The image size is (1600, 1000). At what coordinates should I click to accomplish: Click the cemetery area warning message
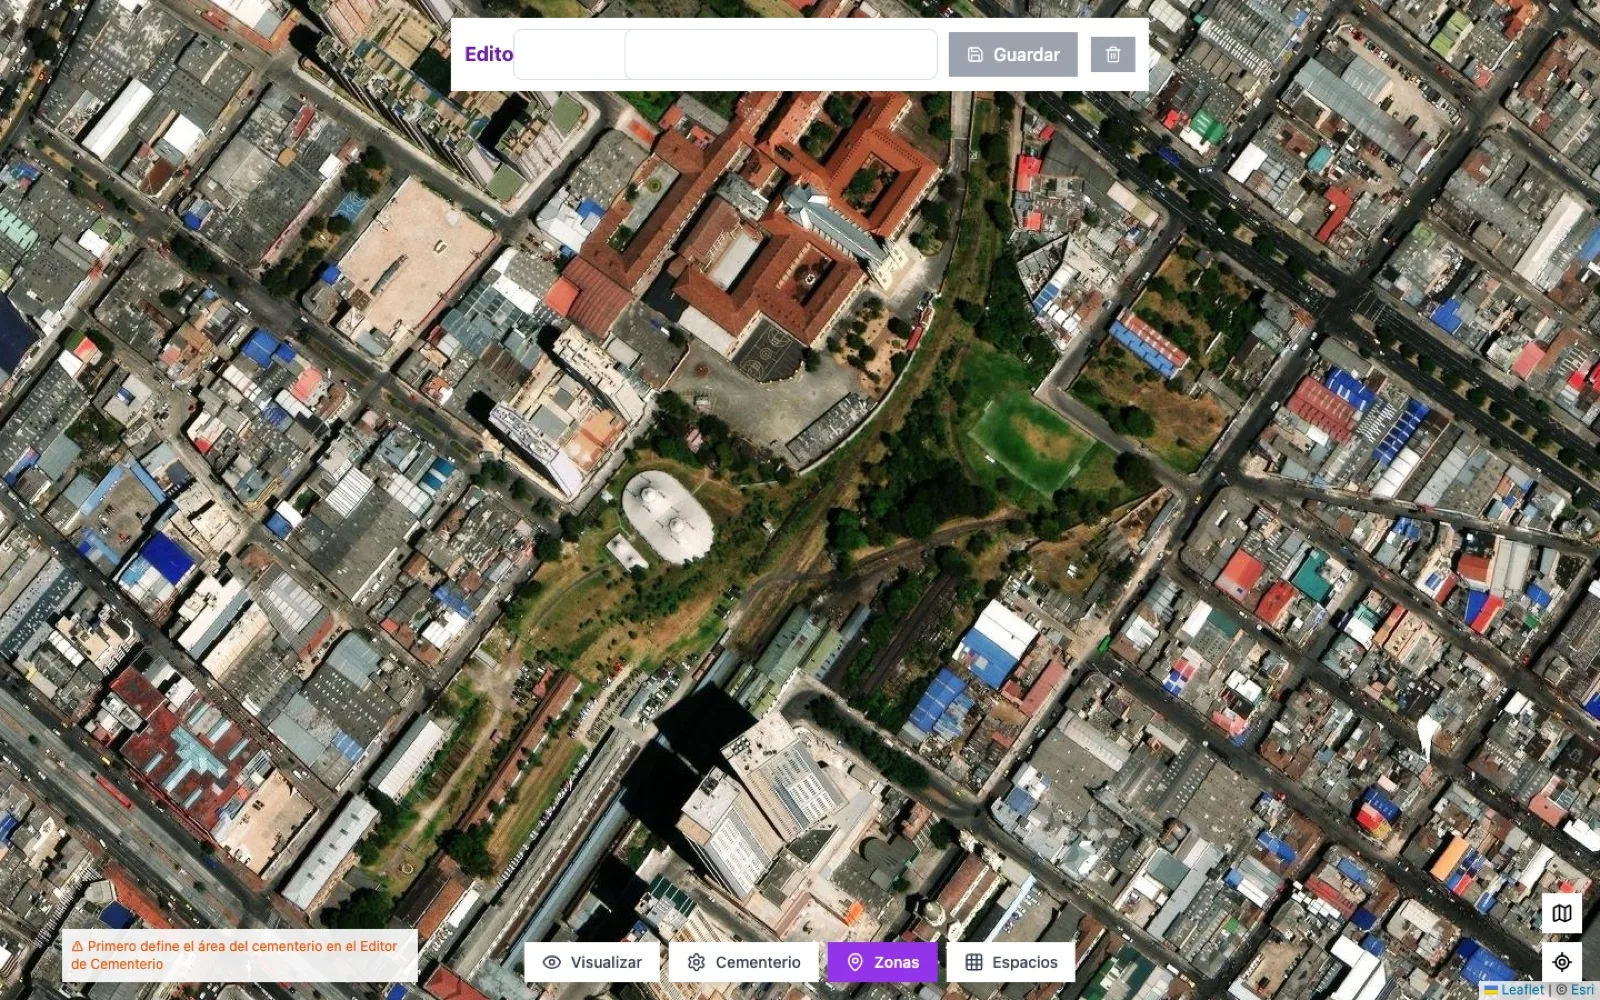(240, 955)
